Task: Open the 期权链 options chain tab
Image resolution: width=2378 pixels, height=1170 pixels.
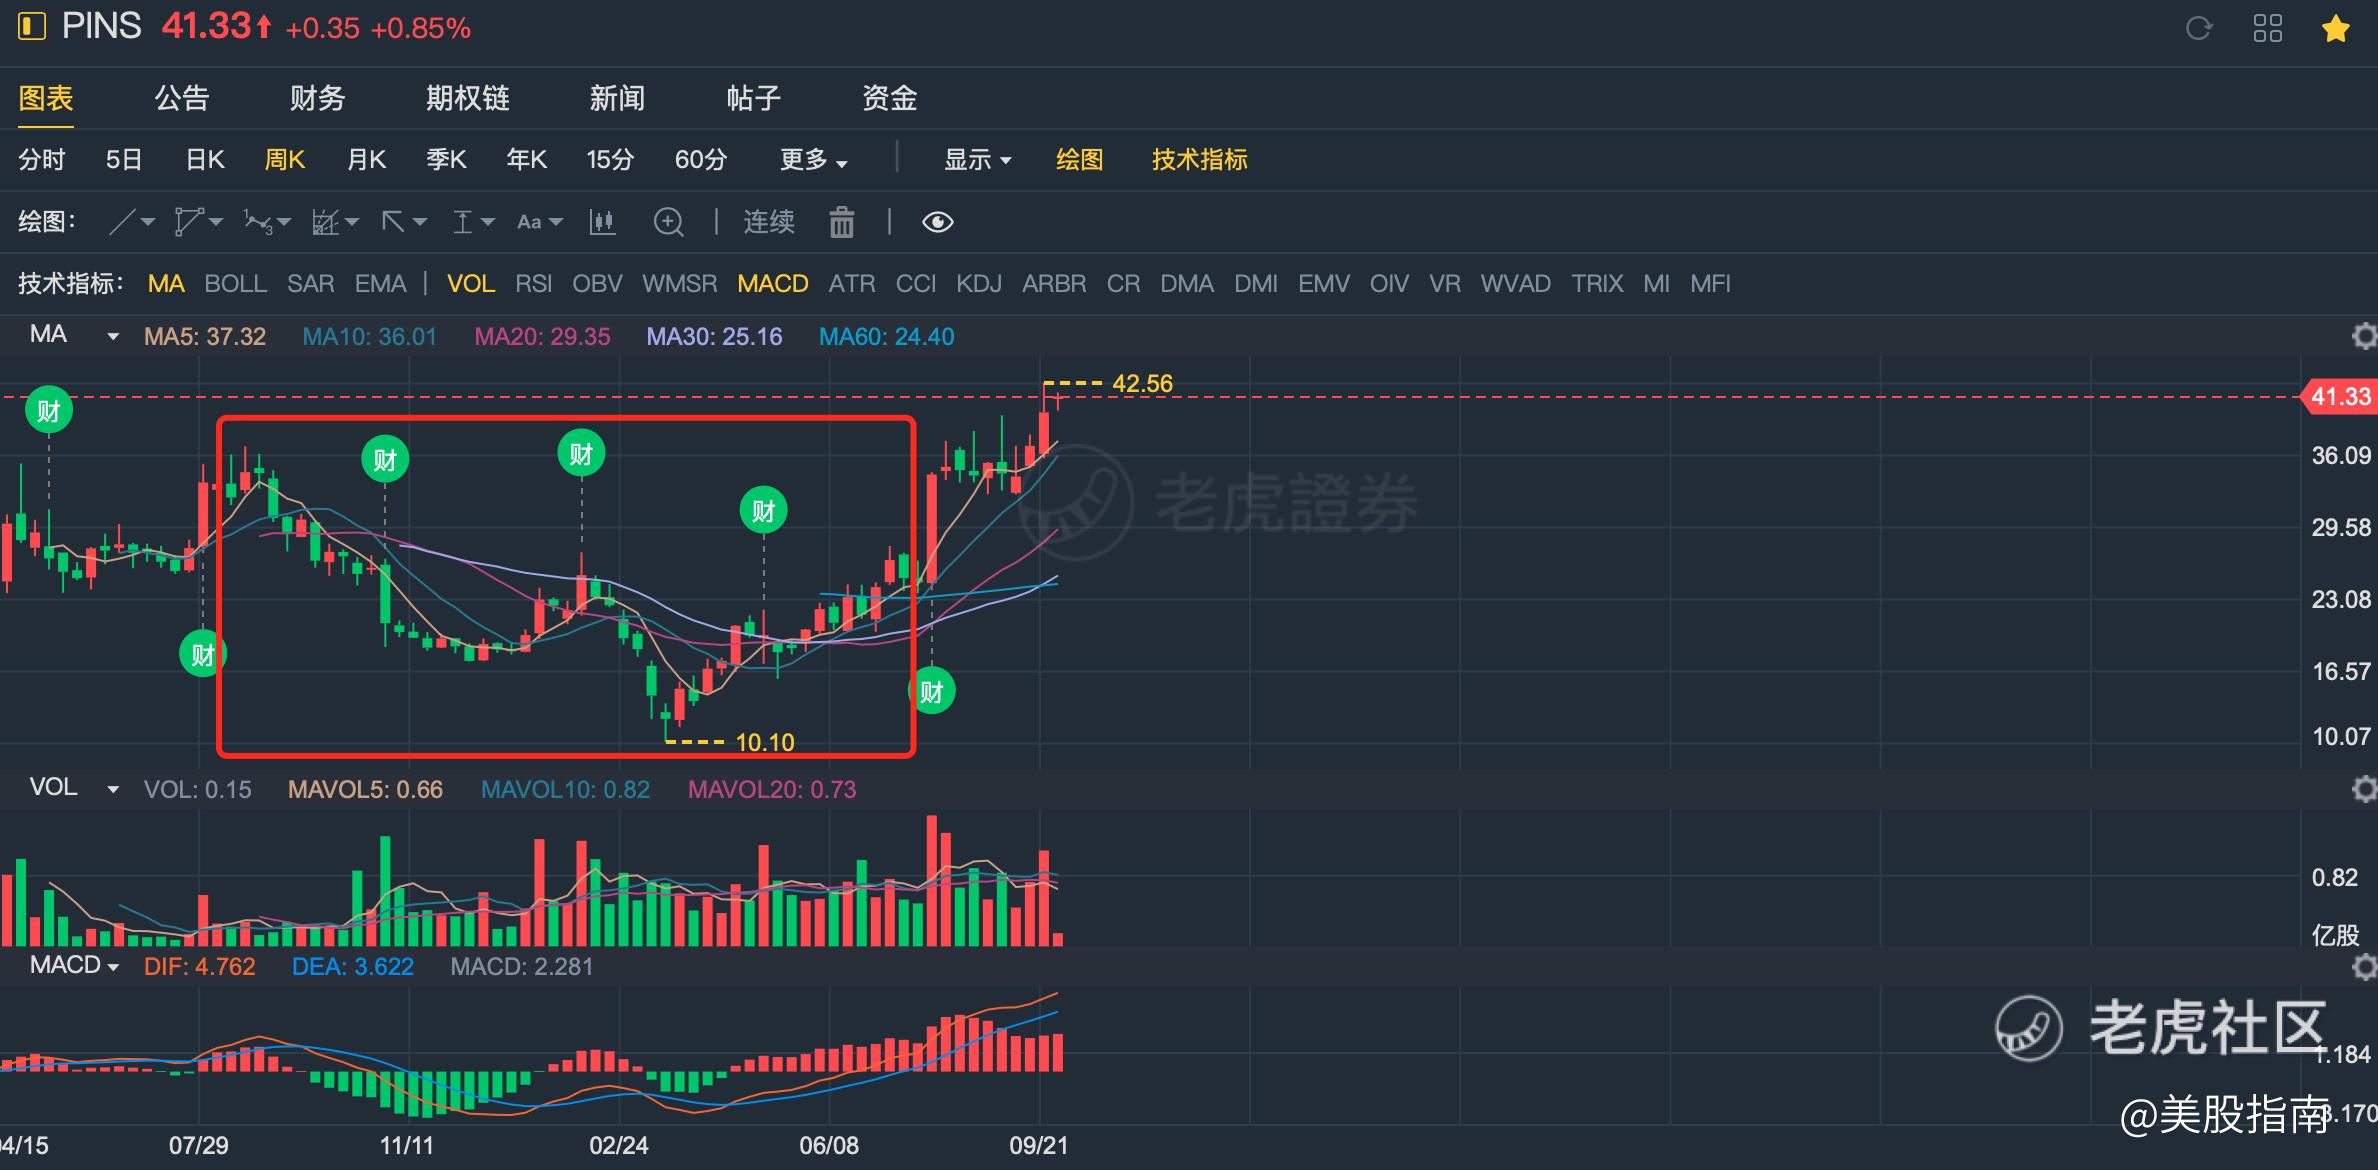Action: 466,98
